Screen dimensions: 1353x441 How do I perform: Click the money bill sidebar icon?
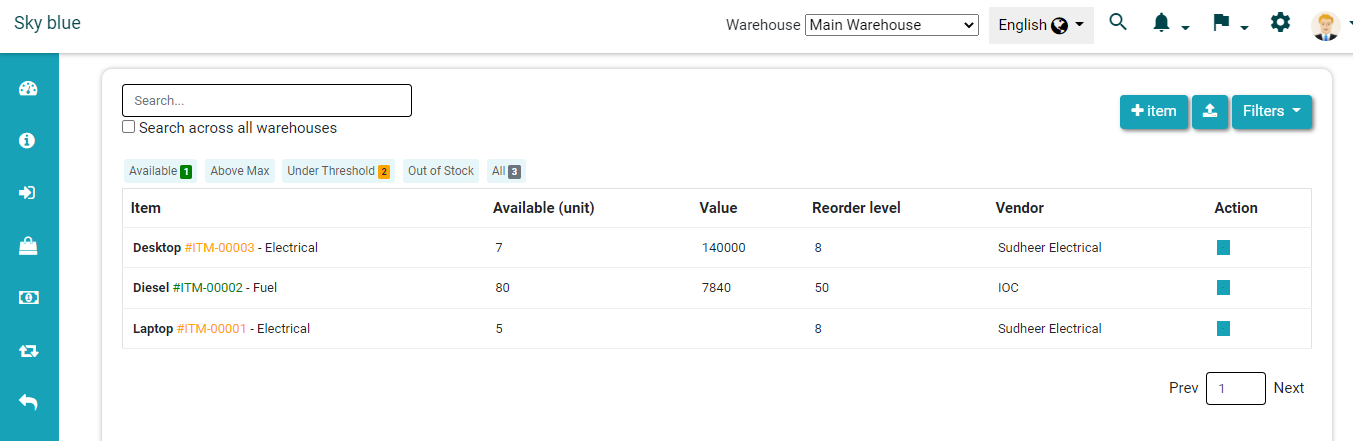(28, 298)
